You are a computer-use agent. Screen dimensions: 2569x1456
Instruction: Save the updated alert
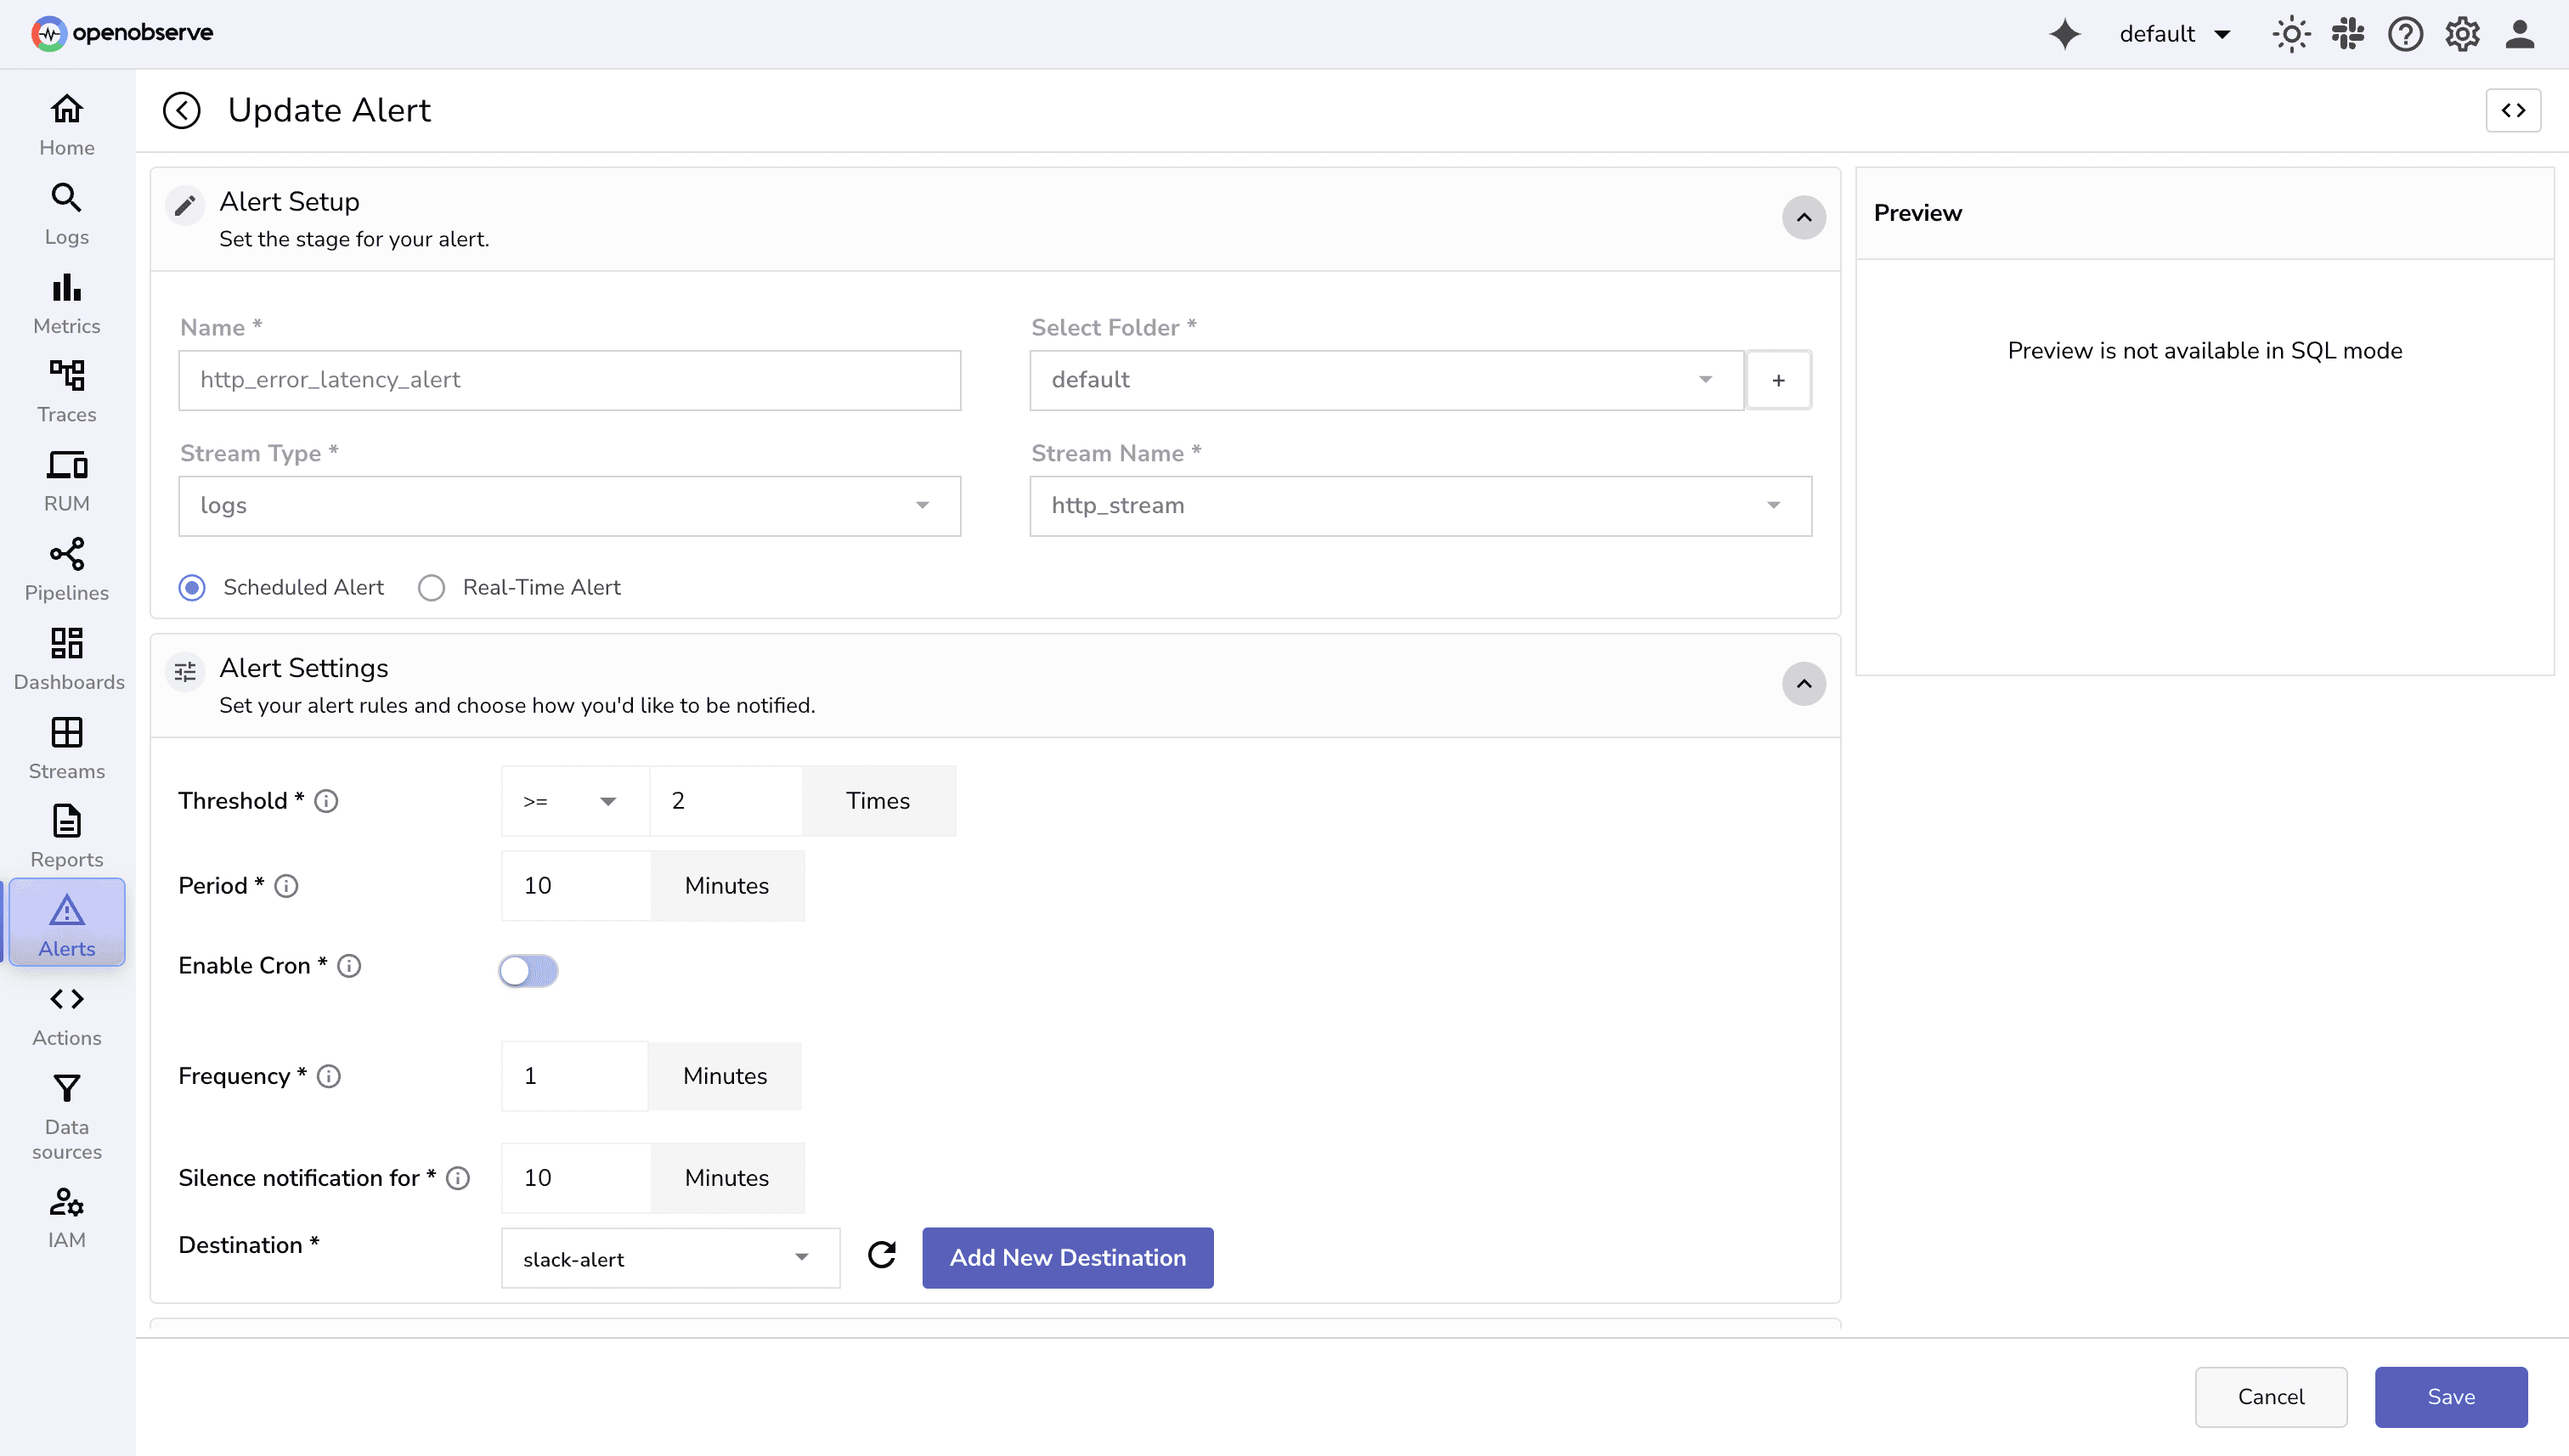coord(2450,1396)
